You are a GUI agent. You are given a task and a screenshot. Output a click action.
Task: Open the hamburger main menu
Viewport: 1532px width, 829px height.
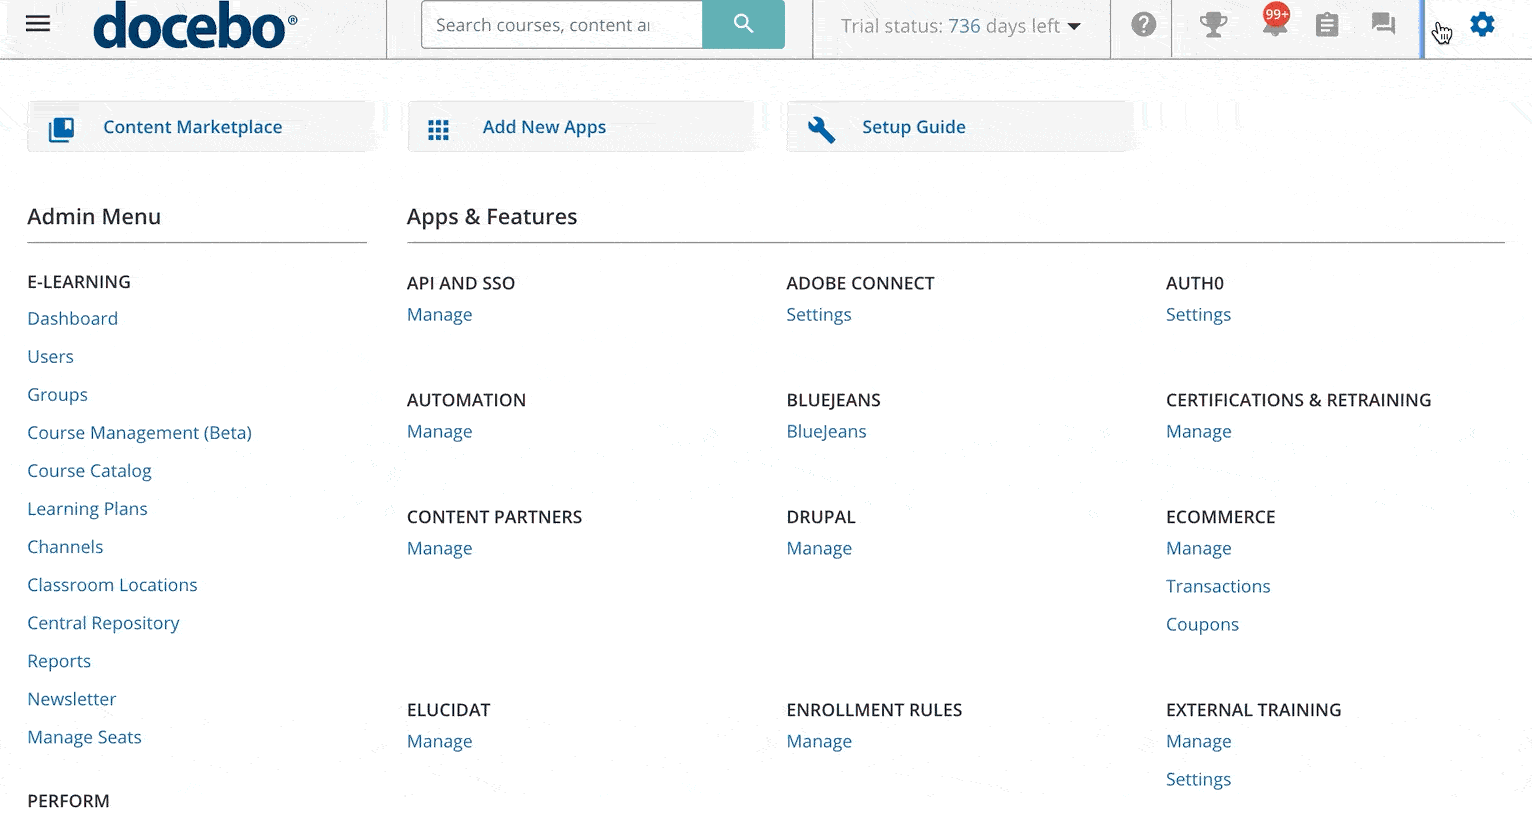(37, 24)
